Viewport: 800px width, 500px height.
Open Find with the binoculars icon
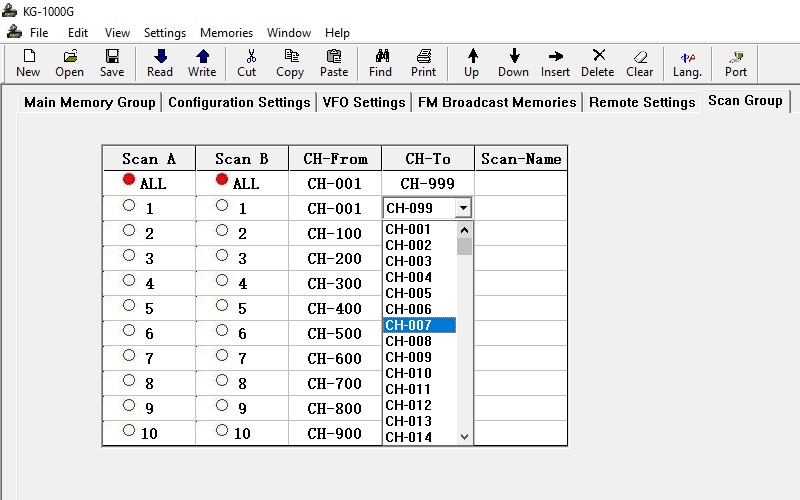click(x=381, y=63)
